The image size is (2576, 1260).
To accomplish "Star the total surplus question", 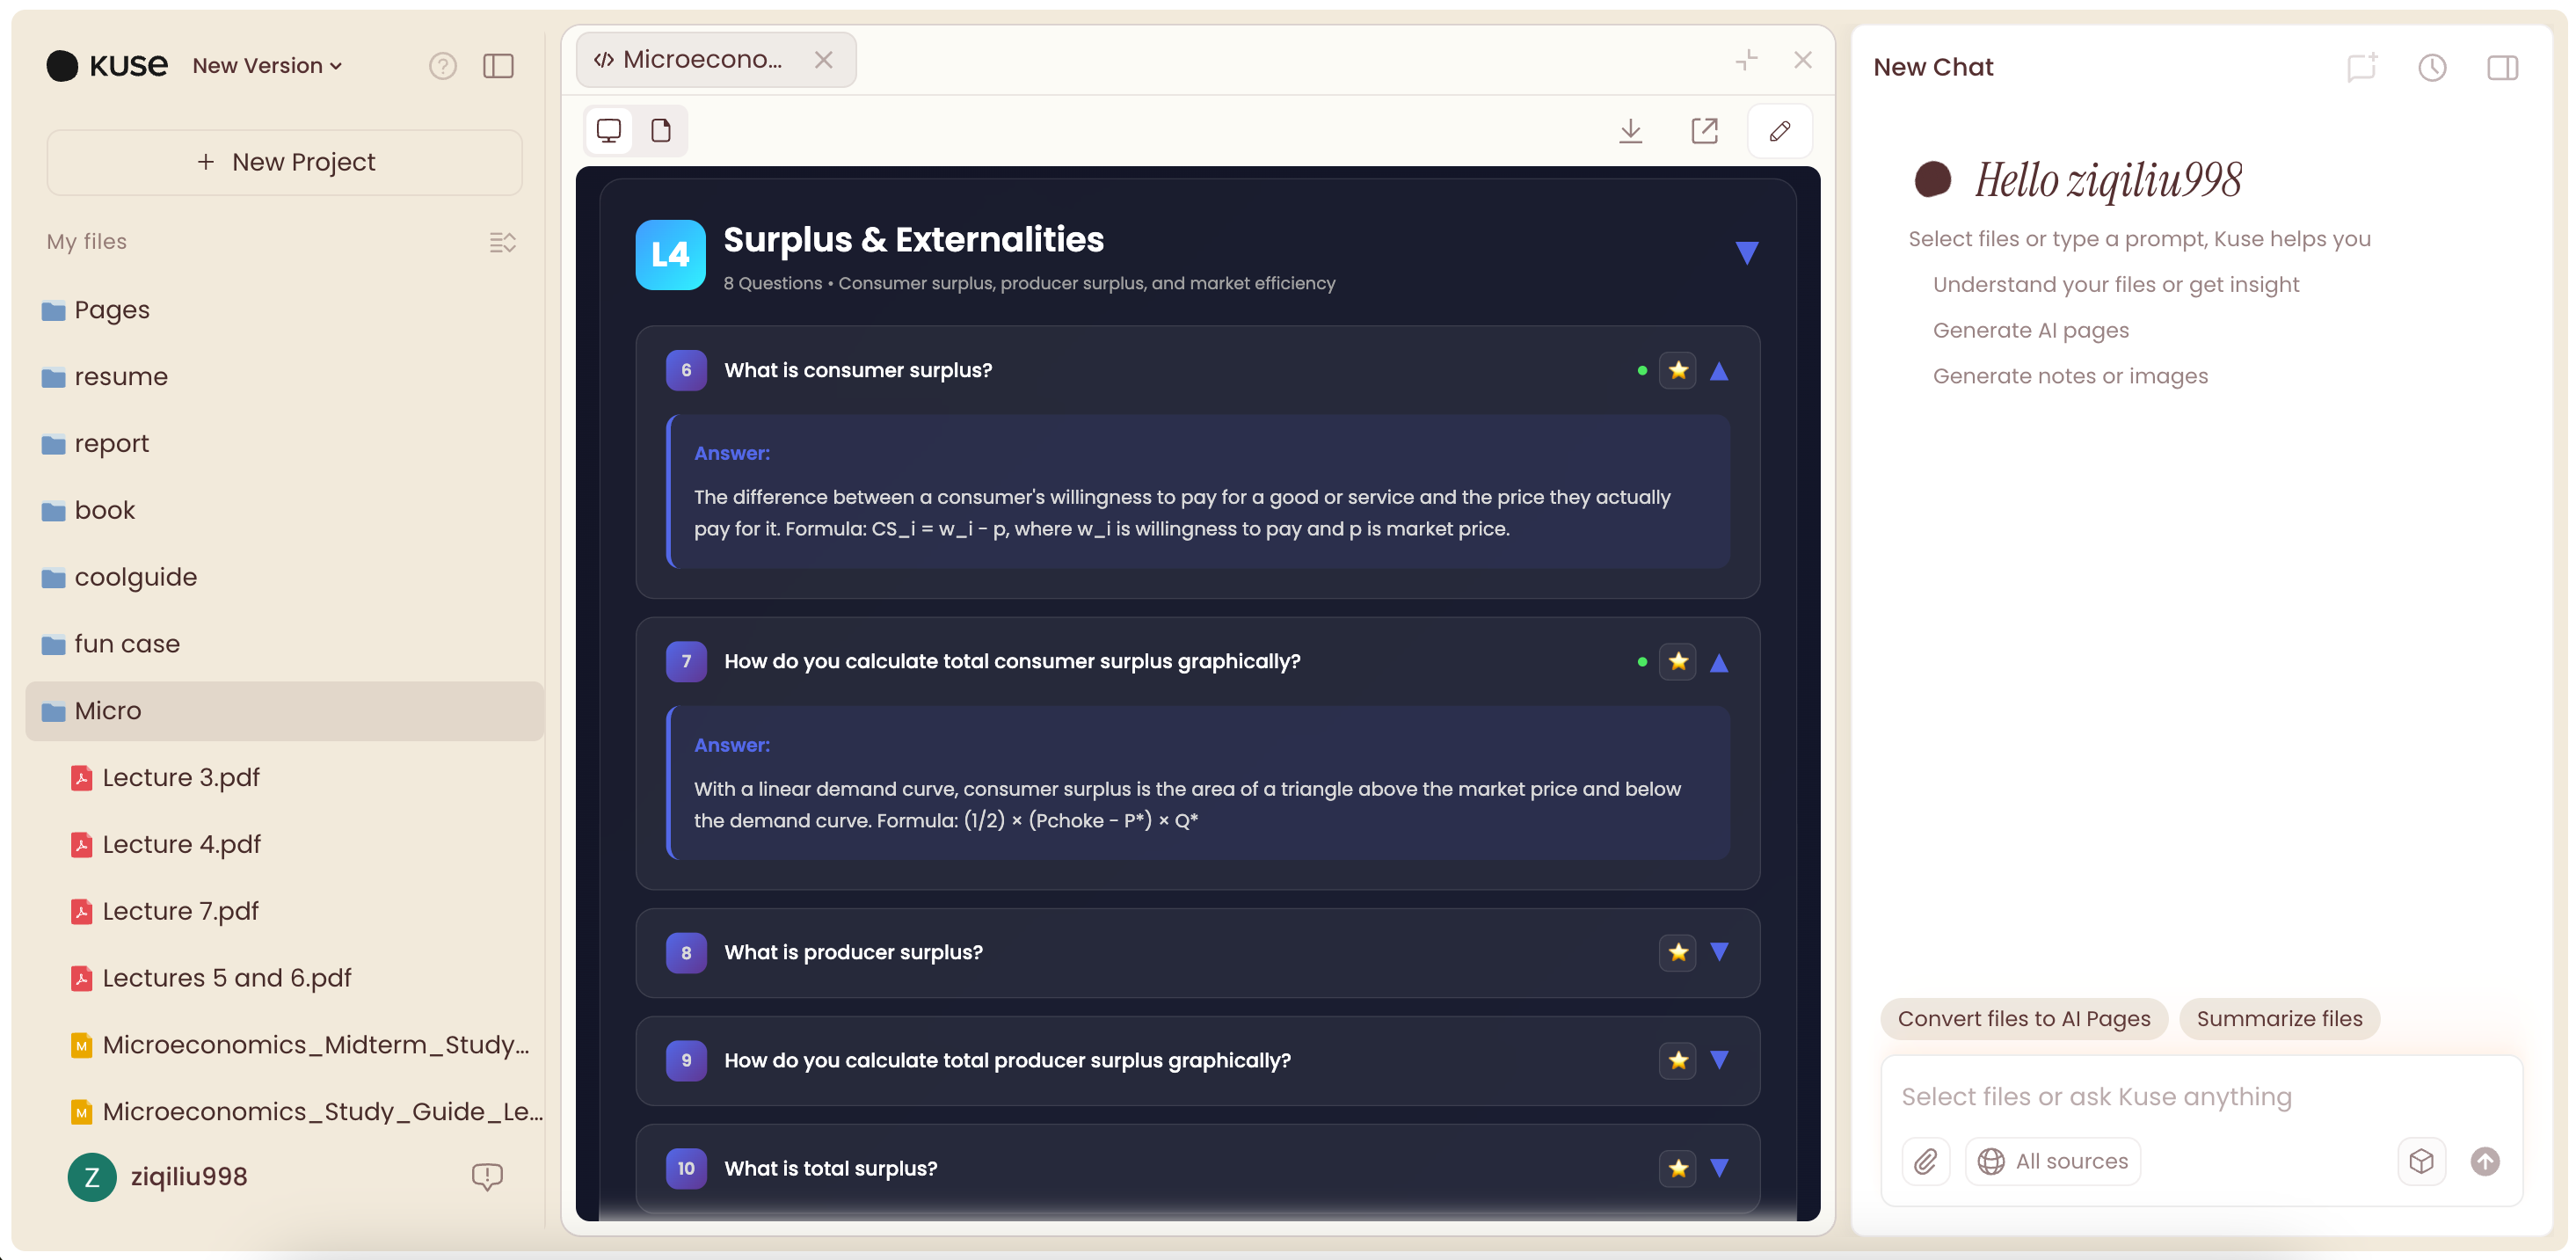I will 1678,1168.
